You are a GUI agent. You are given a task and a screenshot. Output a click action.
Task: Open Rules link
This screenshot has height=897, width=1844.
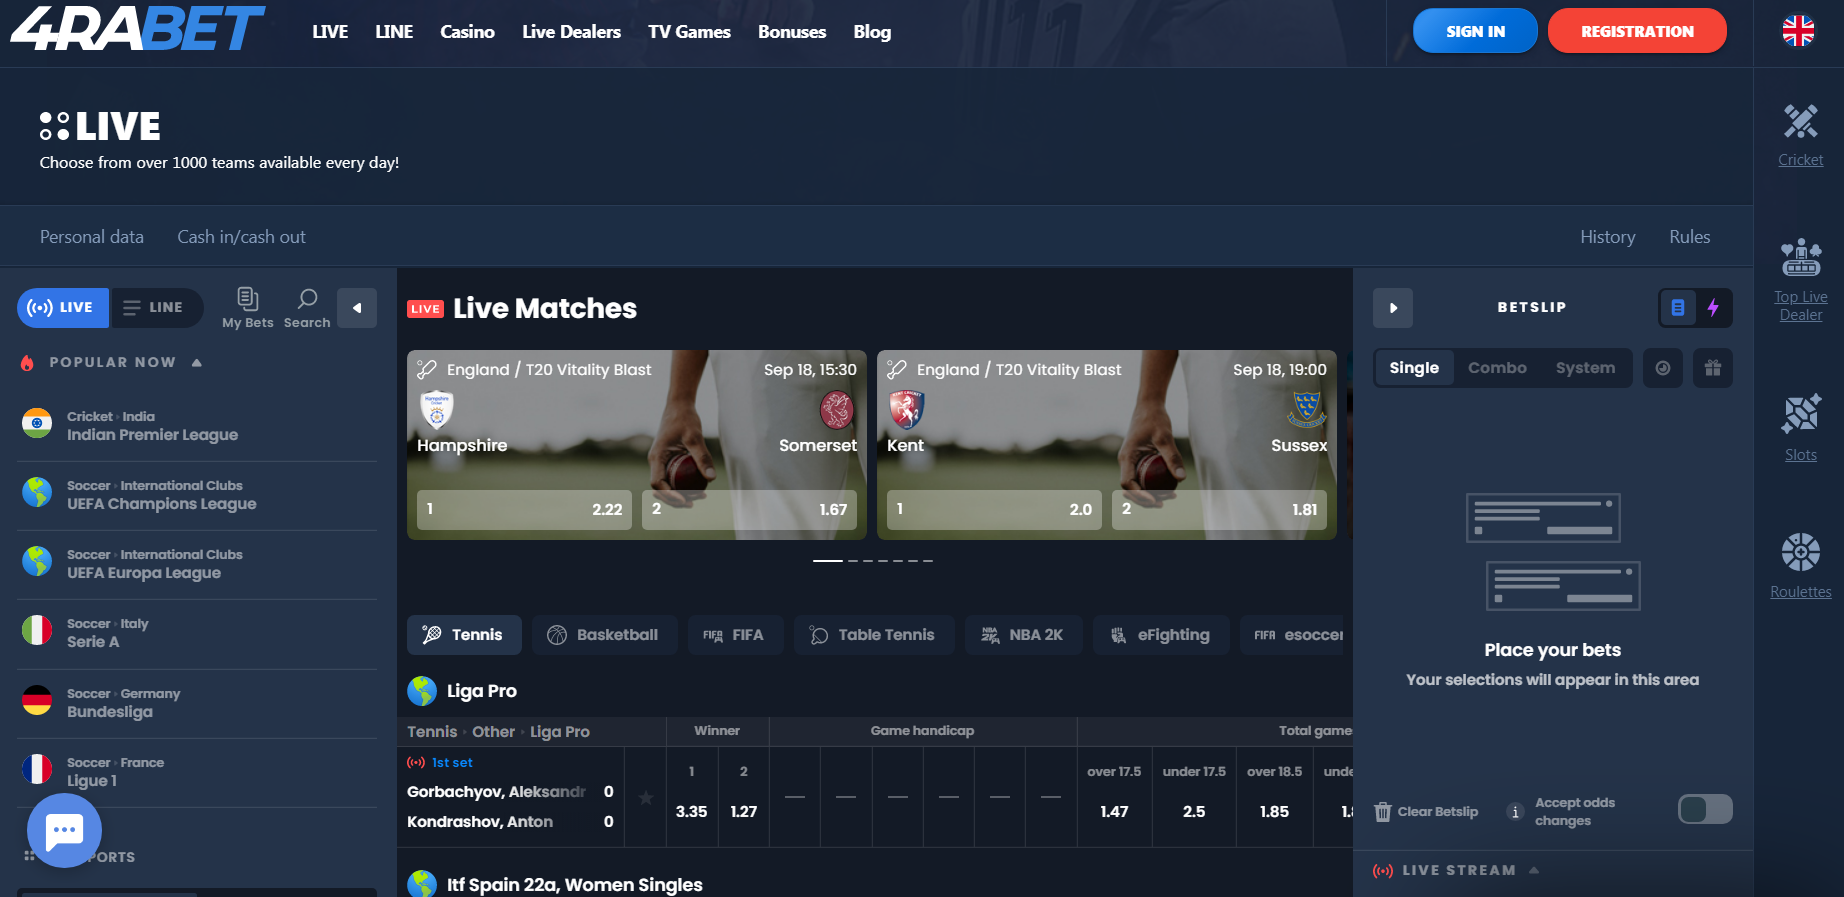1689,237
